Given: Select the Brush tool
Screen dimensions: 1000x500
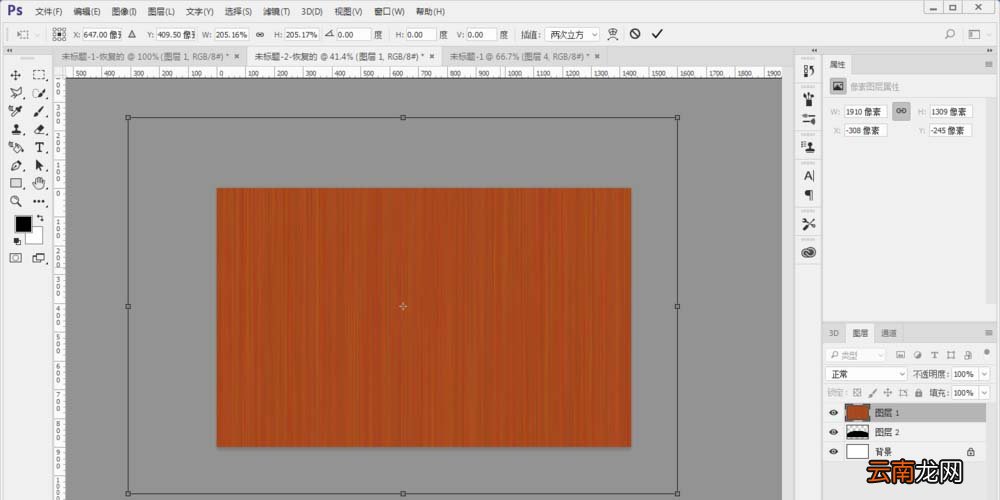Looking at the screenshot, I should point(39,112).
